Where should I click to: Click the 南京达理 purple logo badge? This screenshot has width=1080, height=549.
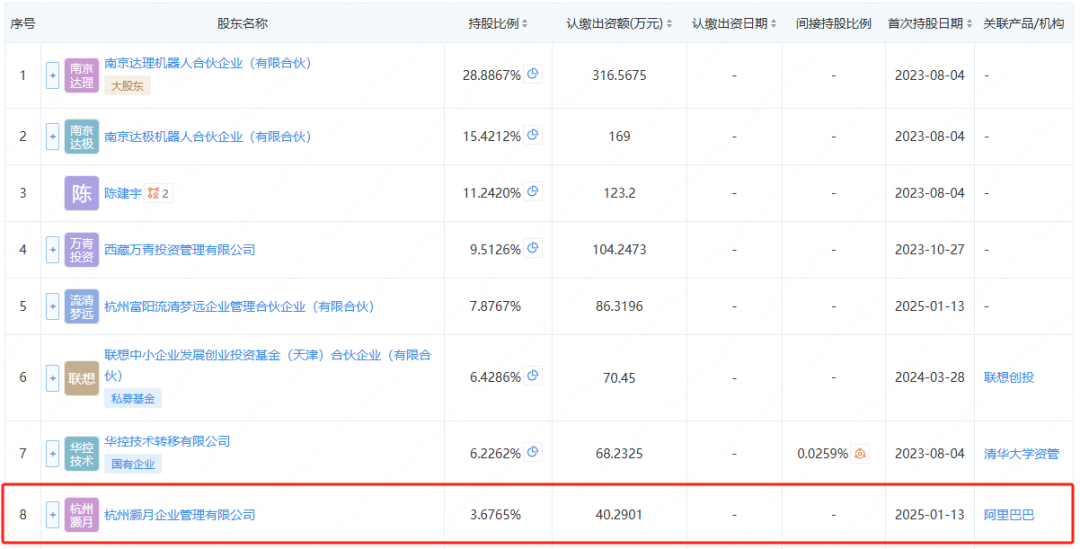82,76
